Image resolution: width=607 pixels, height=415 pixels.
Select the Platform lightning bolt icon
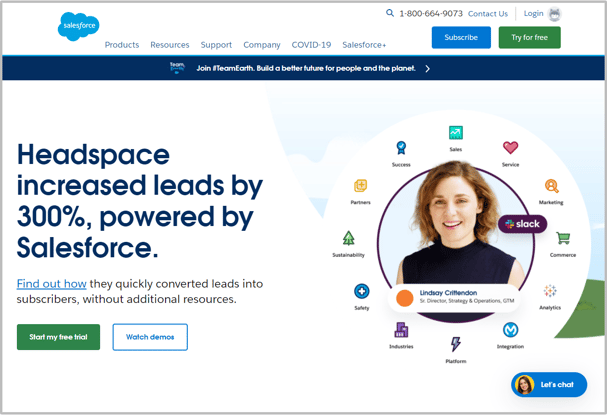456,344
